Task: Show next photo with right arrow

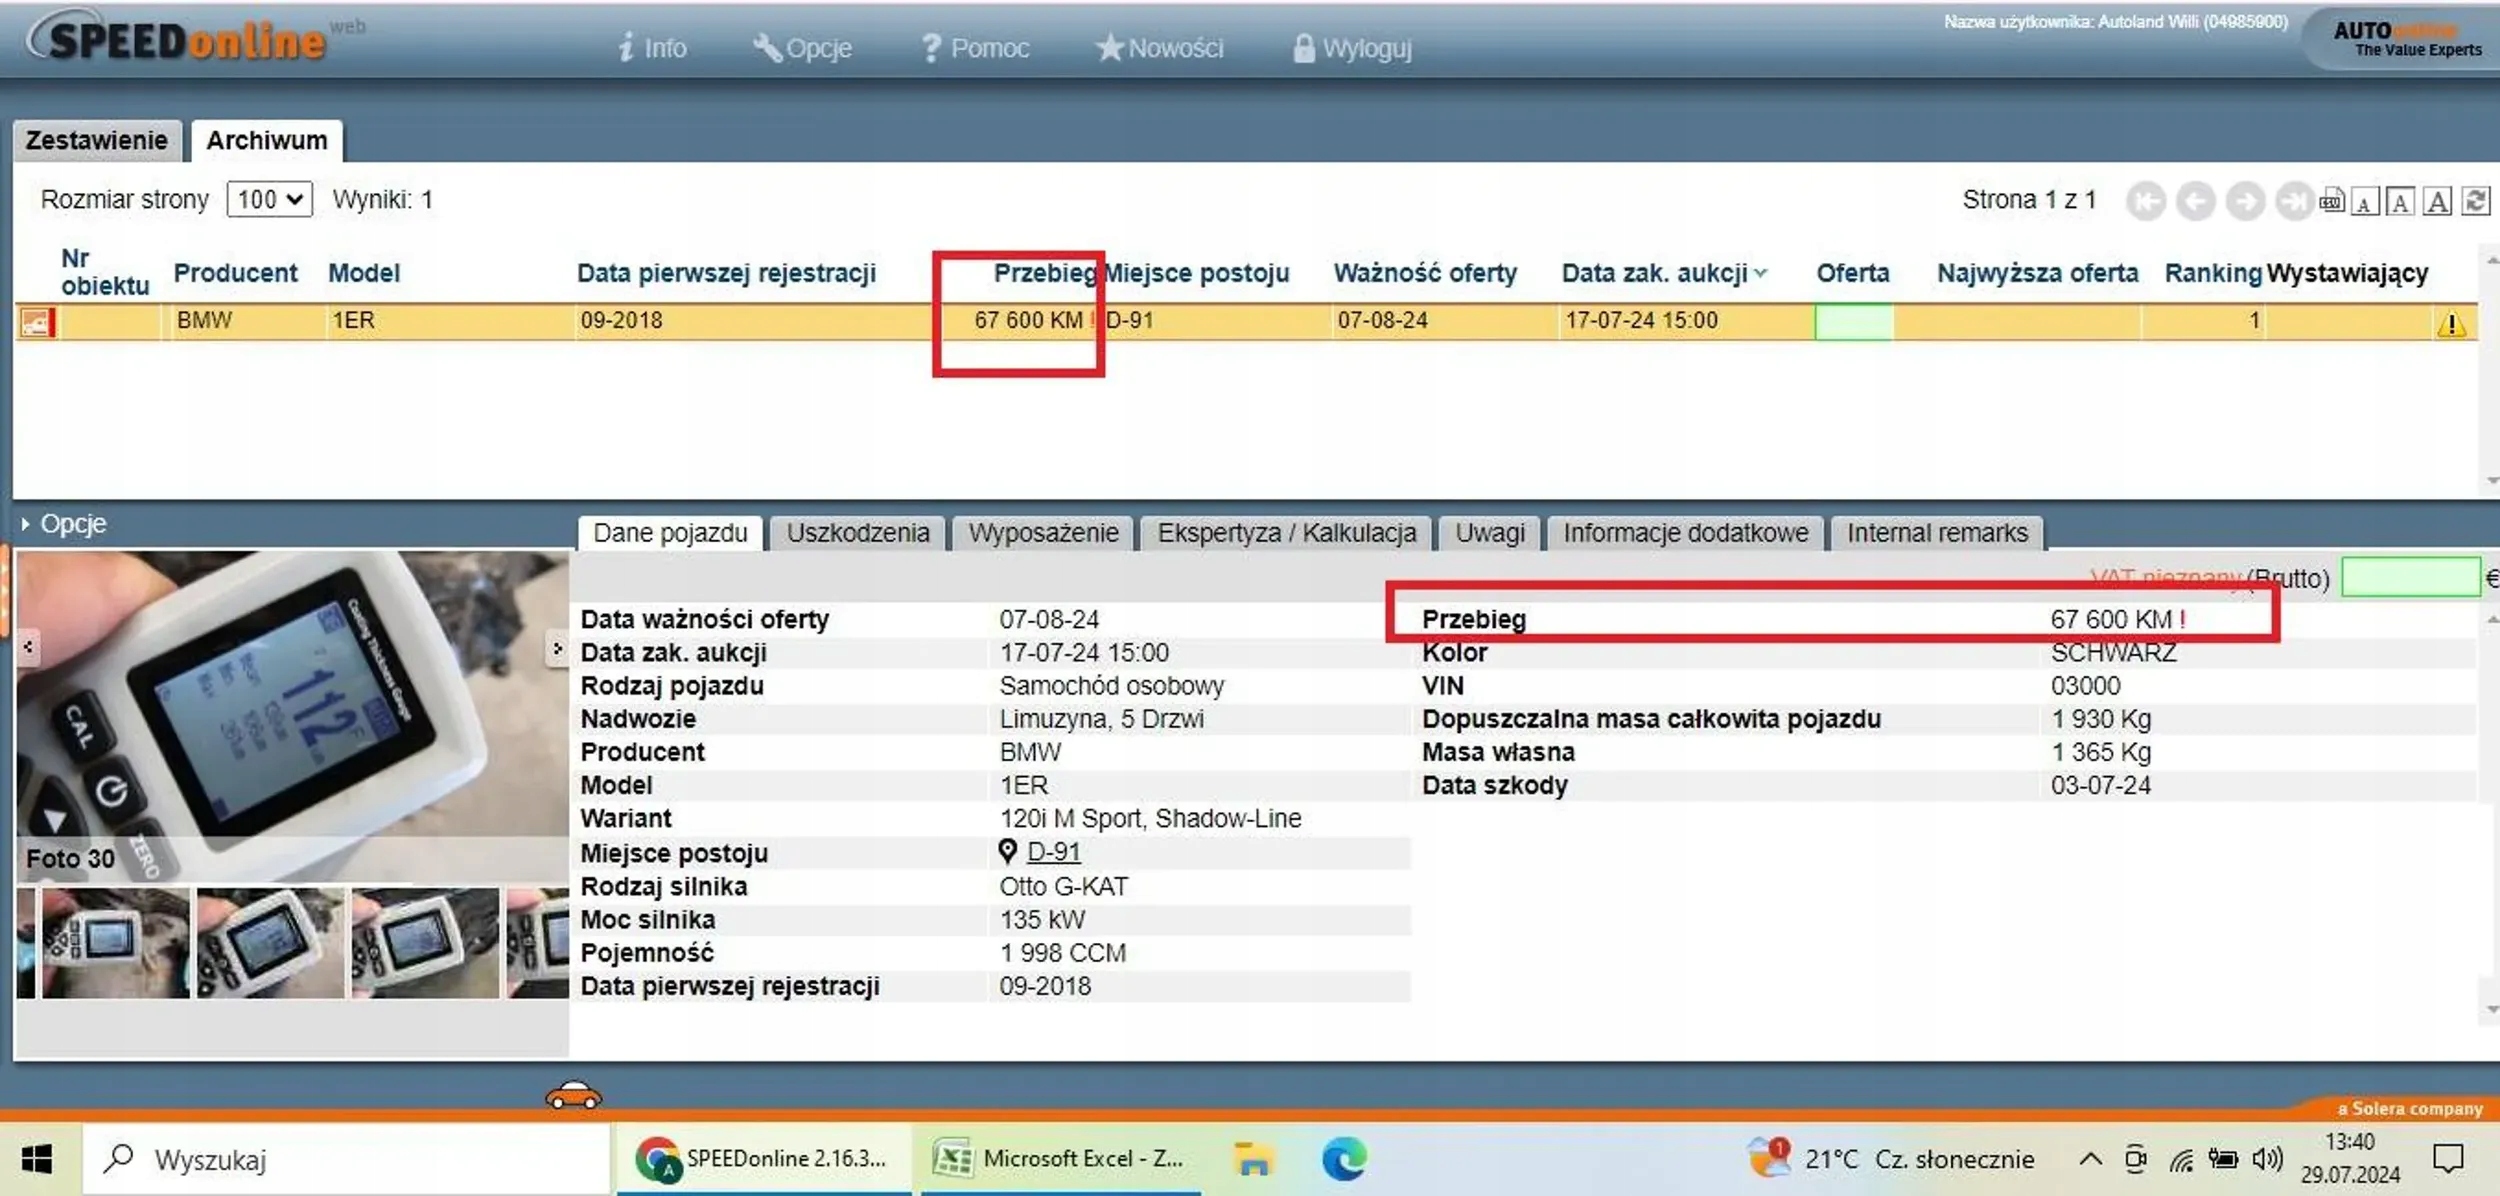Action: [x=557, y=649]
